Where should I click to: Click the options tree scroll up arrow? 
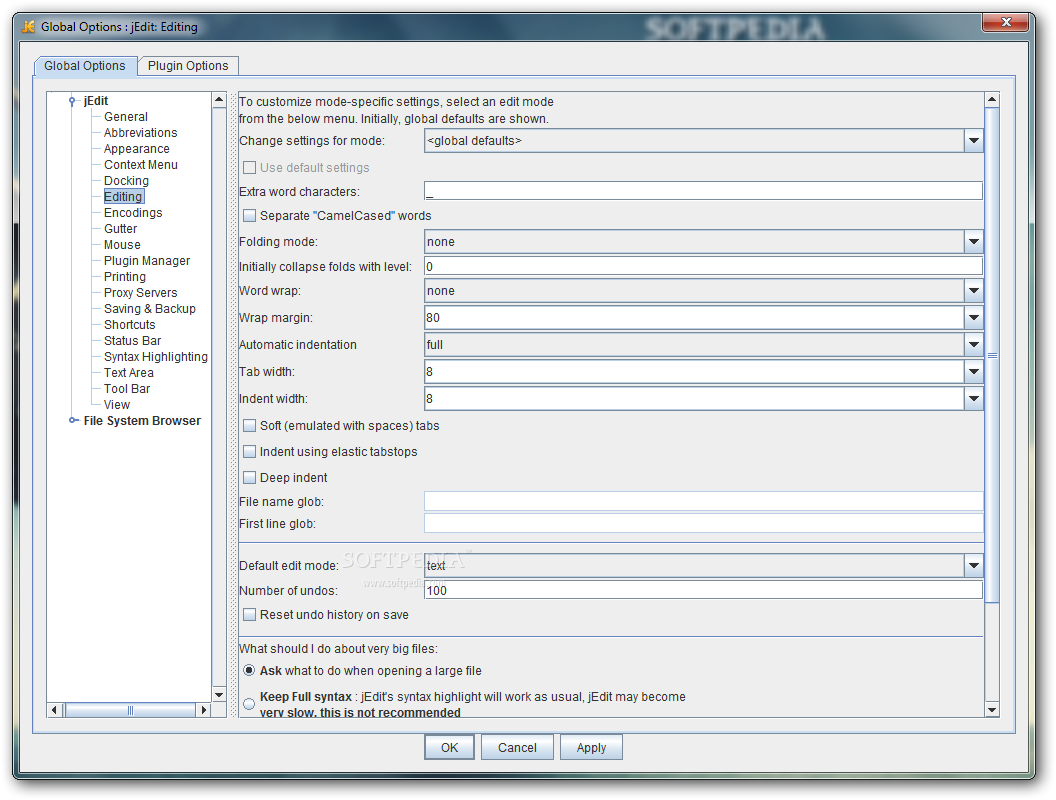(x=219, y=100)
